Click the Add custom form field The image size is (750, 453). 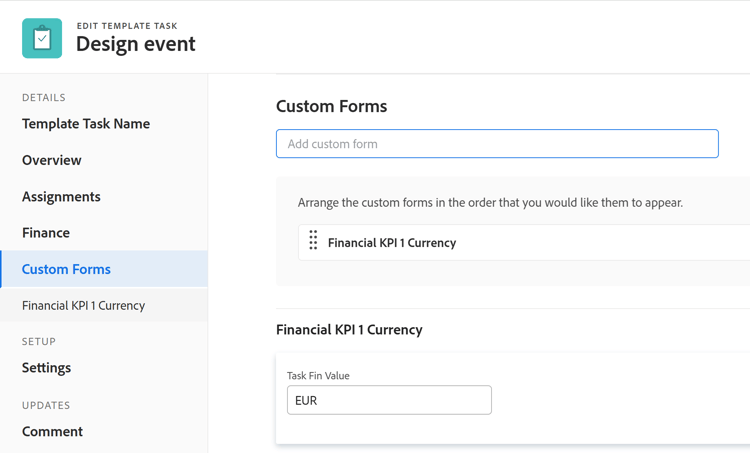tap(497, 144)
